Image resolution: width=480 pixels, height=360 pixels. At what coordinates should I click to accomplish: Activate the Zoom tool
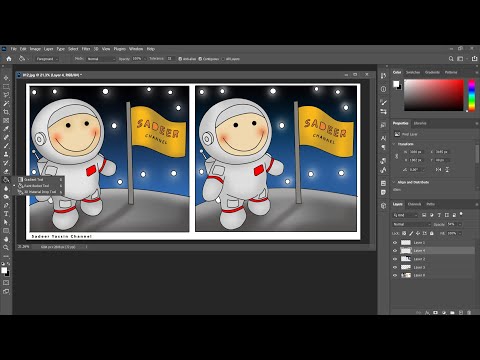click(x=6, y=248)
